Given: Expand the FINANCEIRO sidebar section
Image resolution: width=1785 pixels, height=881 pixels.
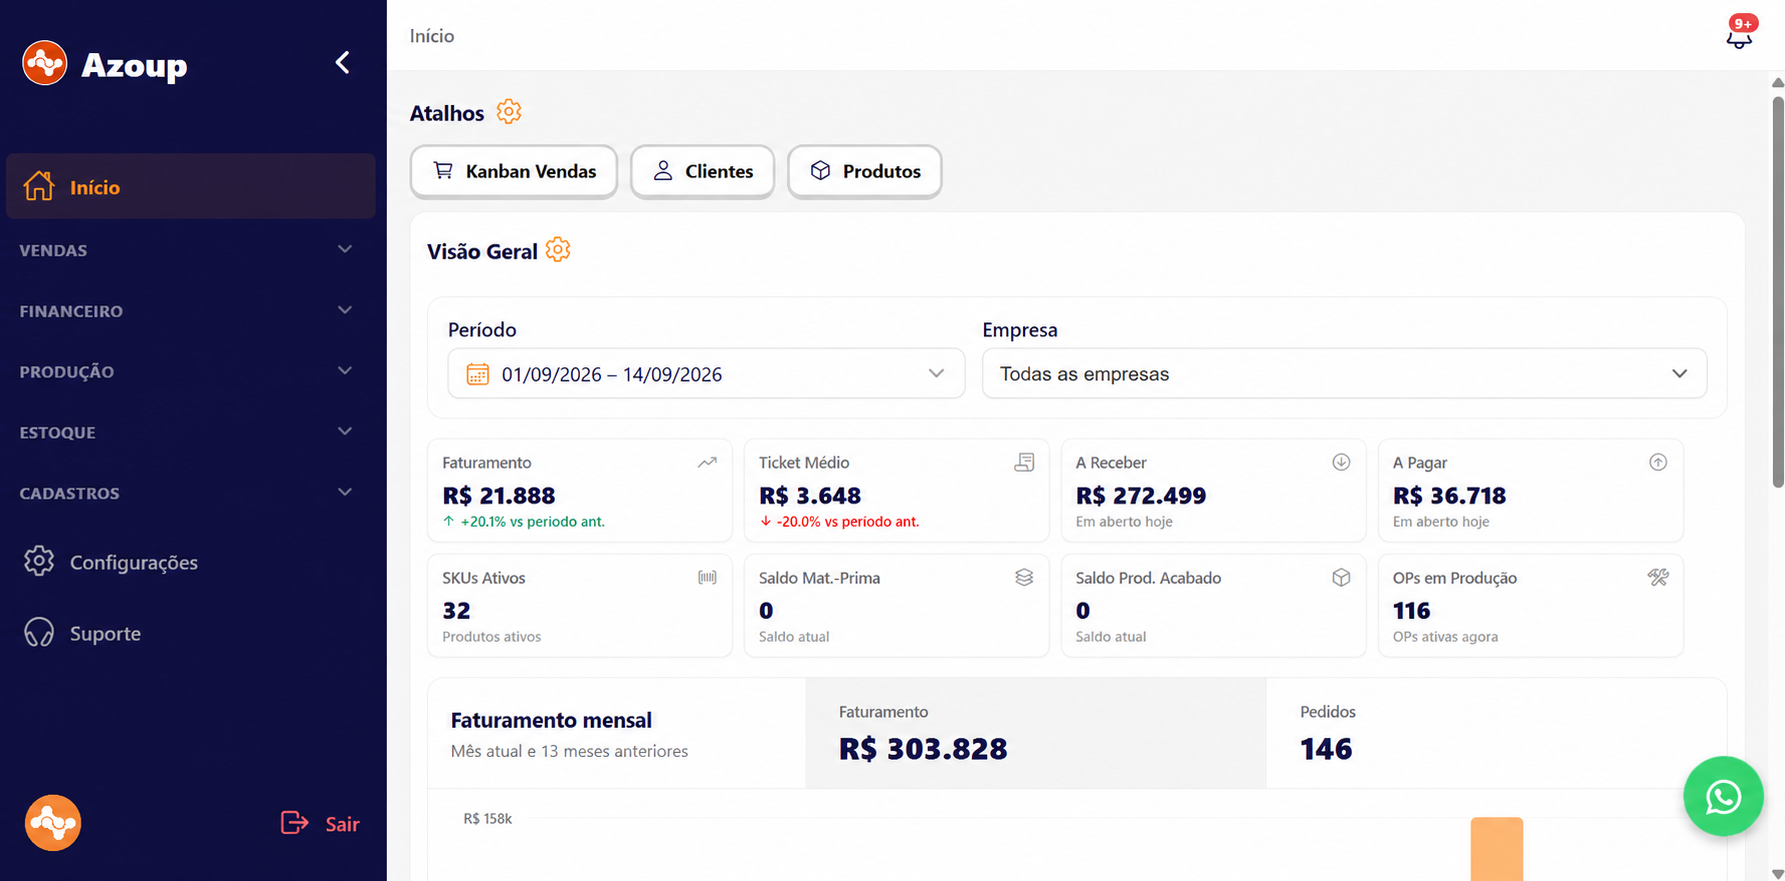Looking at the screenshot, I should (x=188, y=311).
